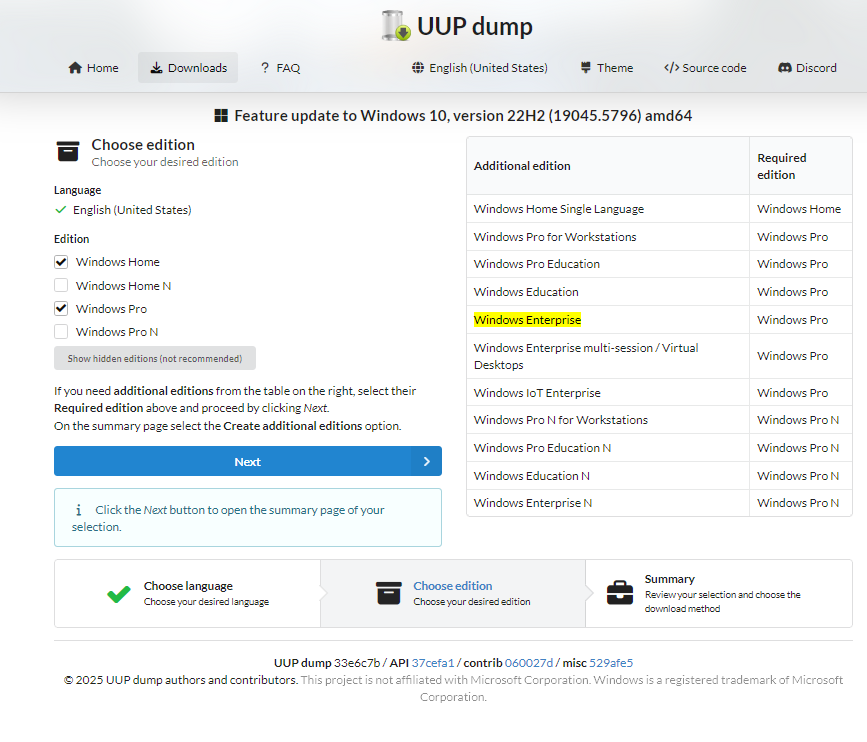
Task: Uncheck the Windows Home checkbox
Action: pos(61,262)
